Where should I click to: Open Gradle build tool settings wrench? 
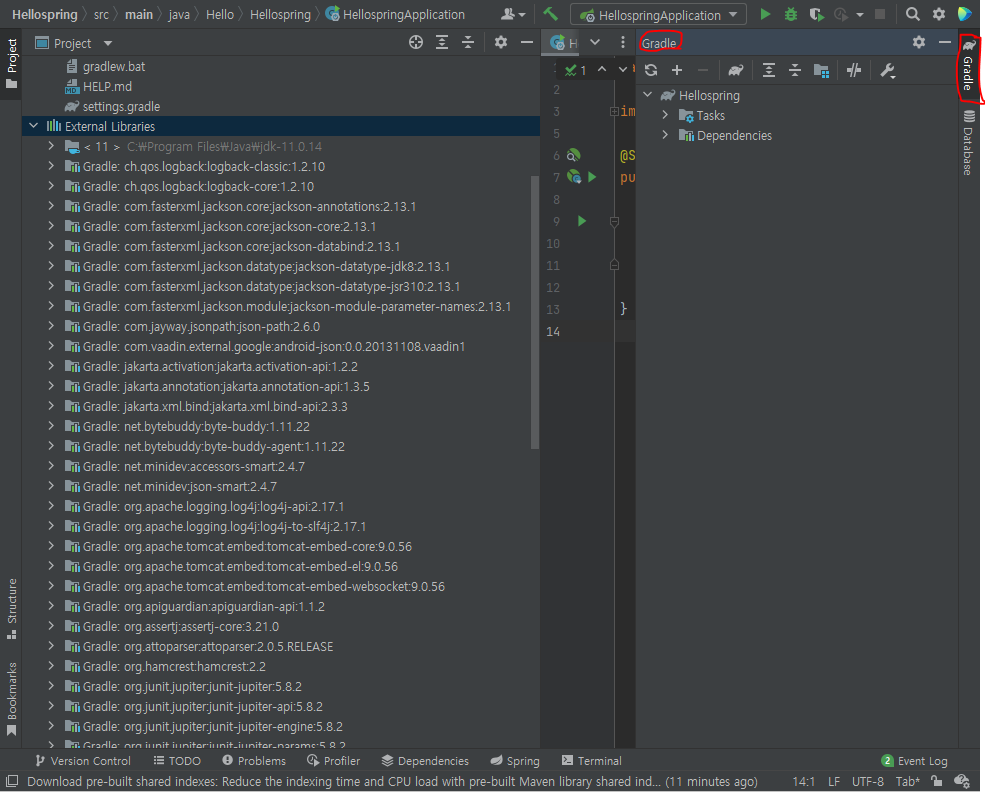pos(887,70)
